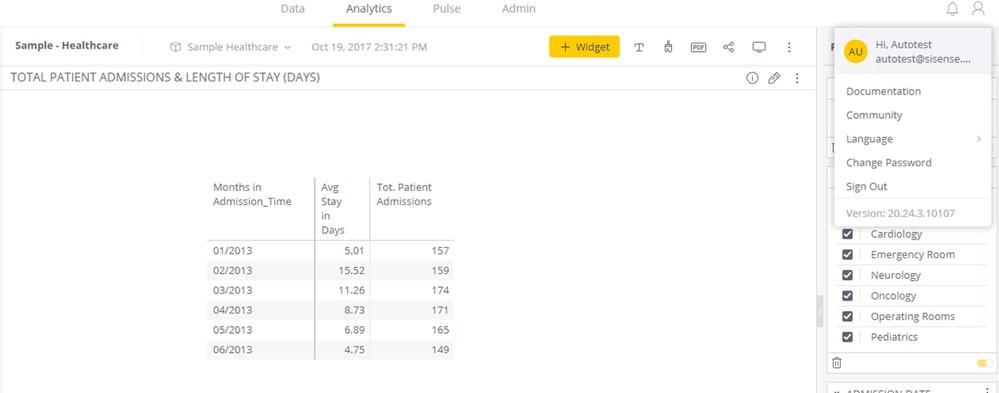Export dashboard using the PDF icon
Image resolution: width=999 pixels, height=393 pixels.
[698, 47]
